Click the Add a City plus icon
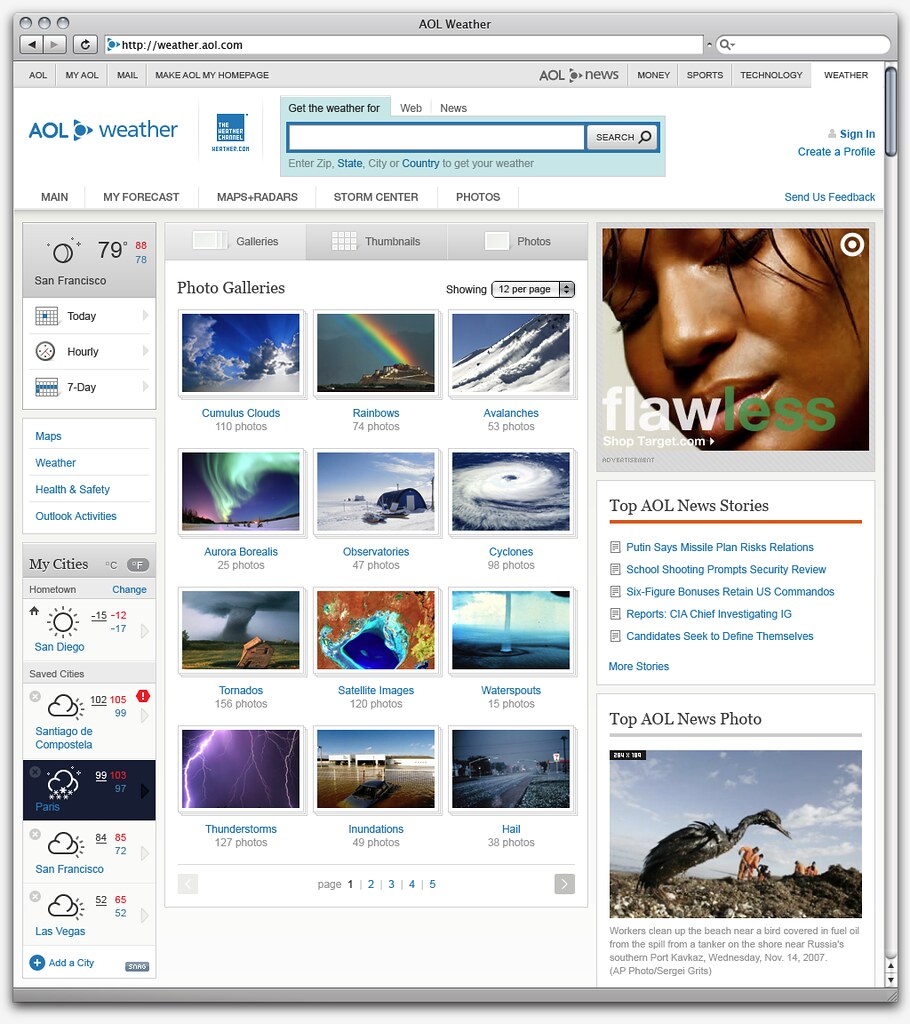The image size is (910, 1024). [x=37, y=963]
